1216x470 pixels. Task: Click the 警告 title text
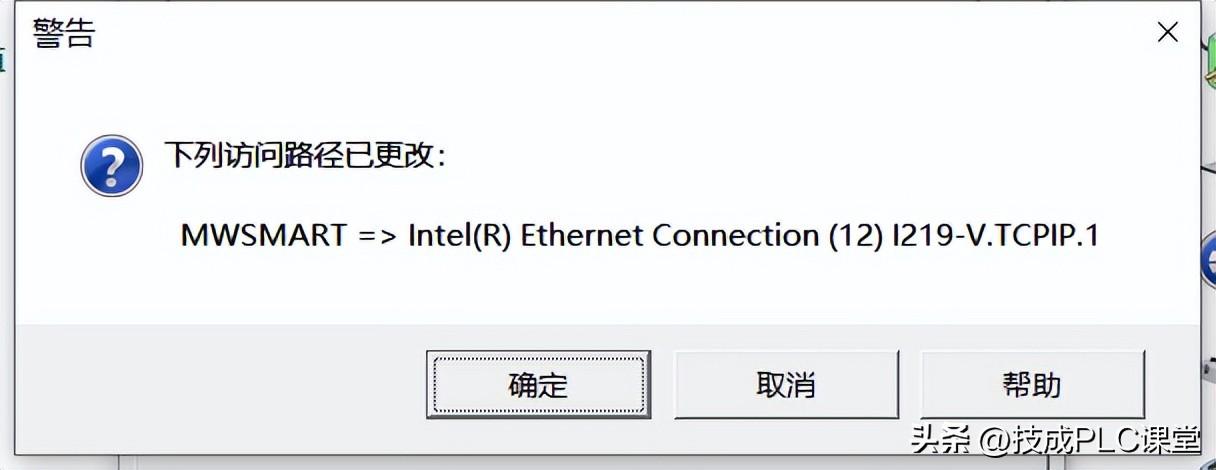[64, 34]
